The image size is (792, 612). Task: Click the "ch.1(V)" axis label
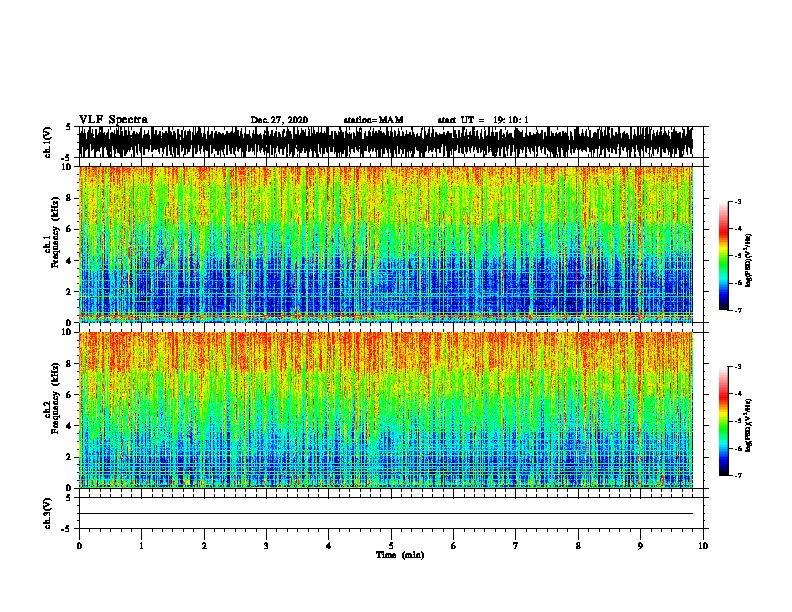47,142
